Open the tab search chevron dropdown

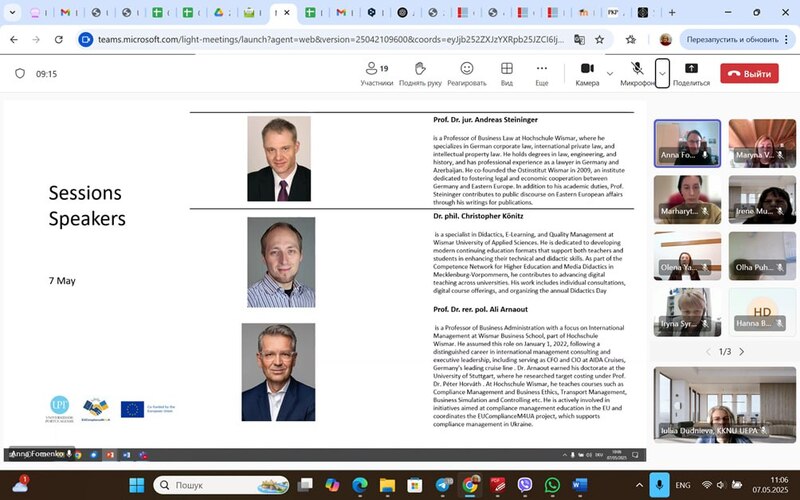coord(12,12)
